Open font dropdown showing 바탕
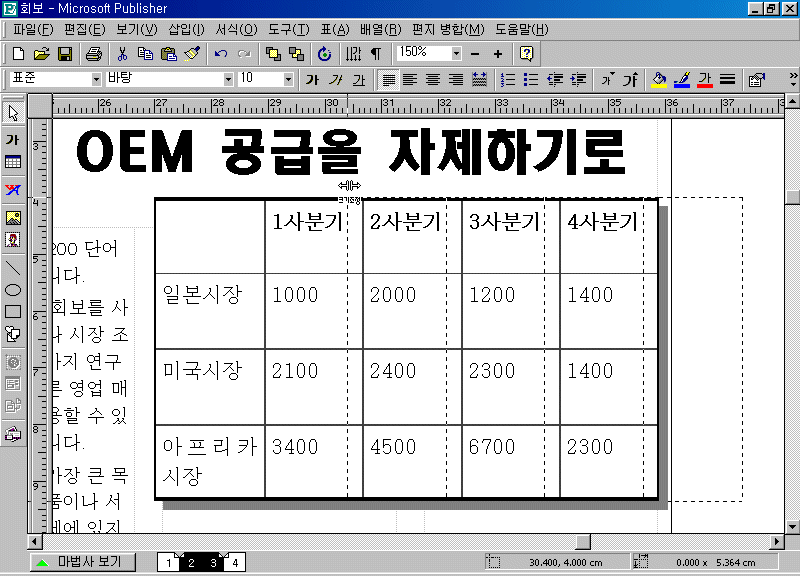The width and height of the screenshot is (800, 576). point(228,79)
